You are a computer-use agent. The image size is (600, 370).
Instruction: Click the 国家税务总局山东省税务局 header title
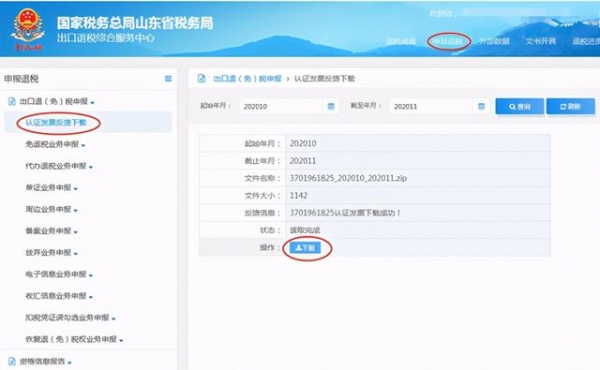point(135,23)
